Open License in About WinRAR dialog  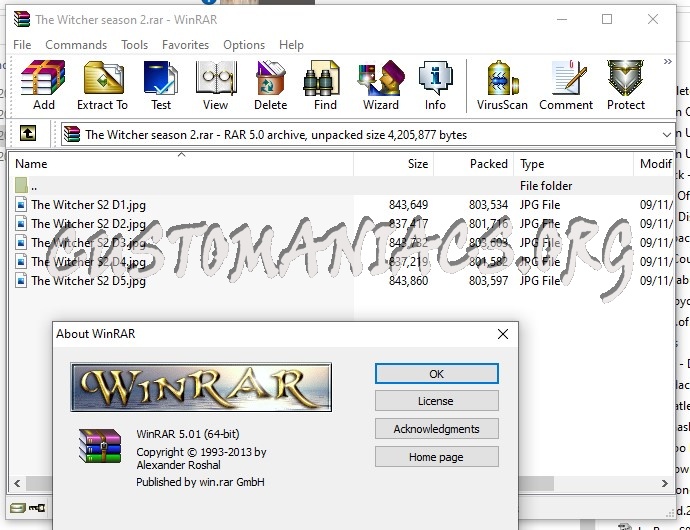pyautogui.click(x=437, y=401)
